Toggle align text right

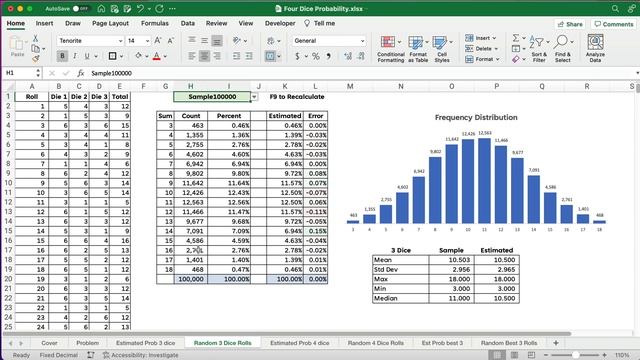(217, 56)
